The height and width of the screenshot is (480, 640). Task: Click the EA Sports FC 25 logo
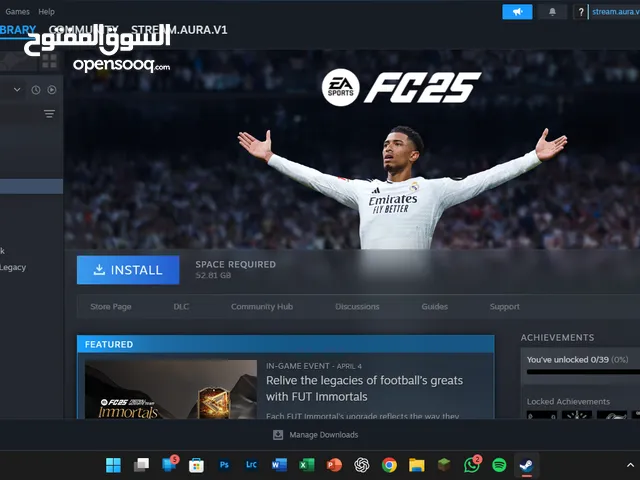pos(402,87)
